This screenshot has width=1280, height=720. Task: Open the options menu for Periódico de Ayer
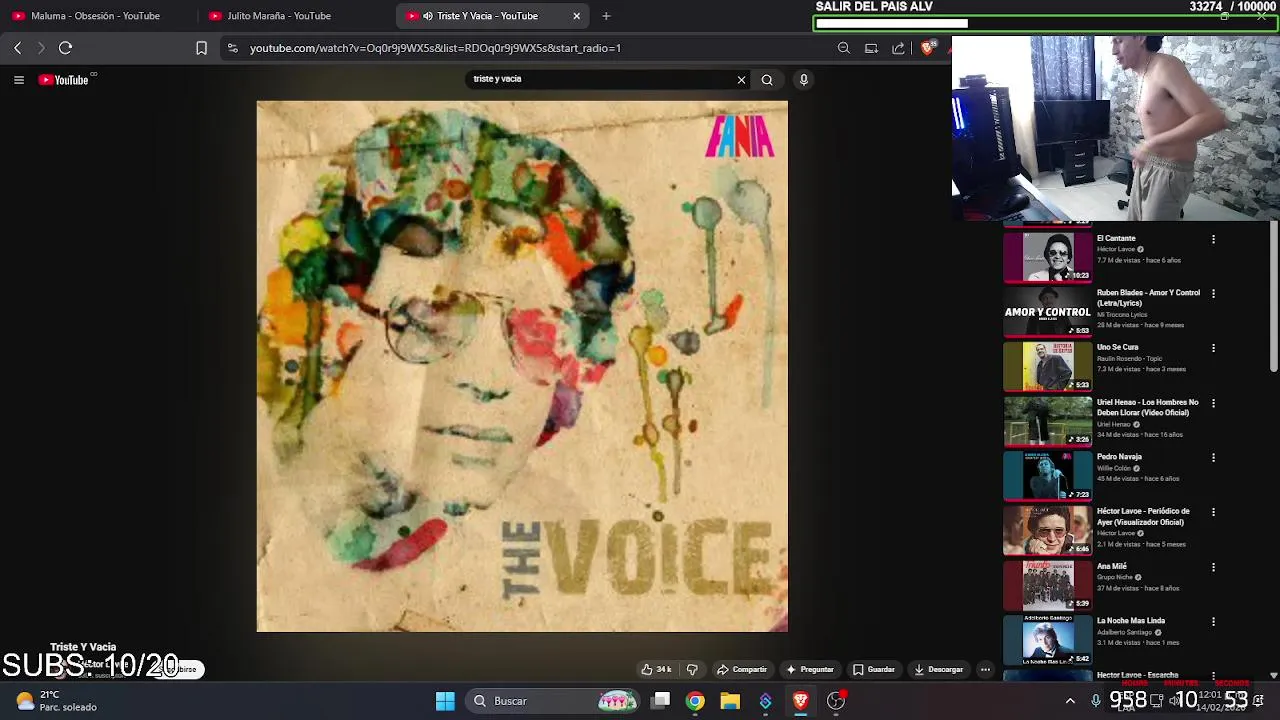1213,513
